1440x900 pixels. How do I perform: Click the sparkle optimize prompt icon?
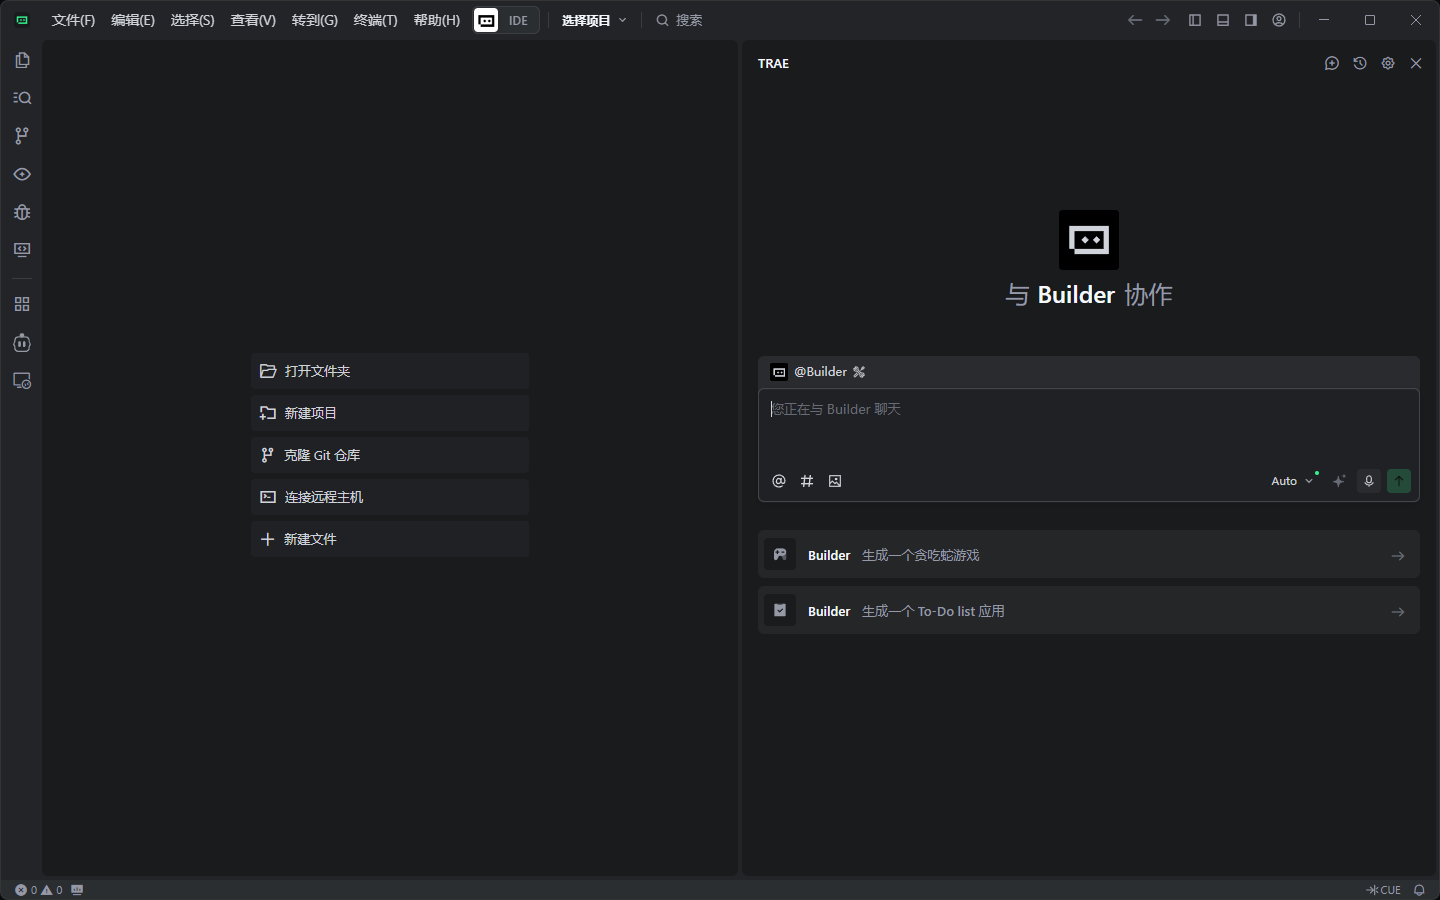click(x=1339, y=481)
